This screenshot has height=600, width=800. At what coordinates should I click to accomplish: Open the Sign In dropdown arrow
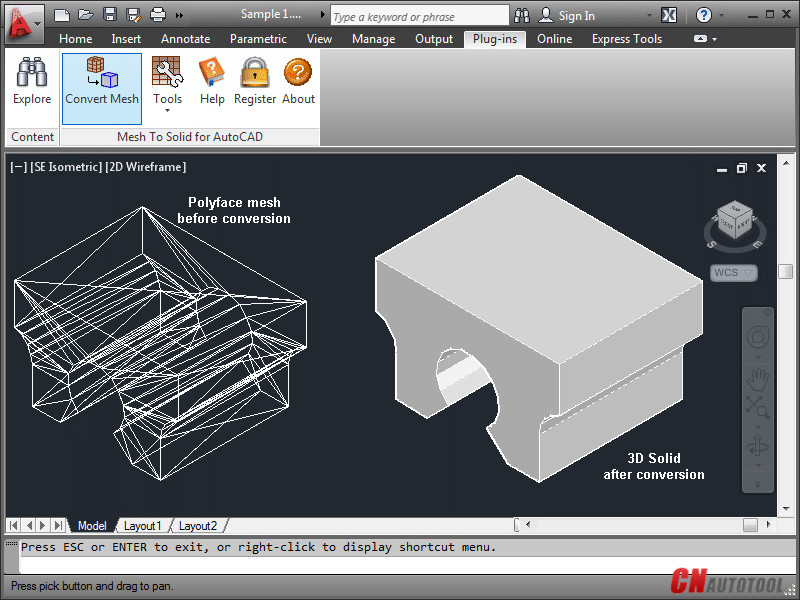(x=649, y=16)
